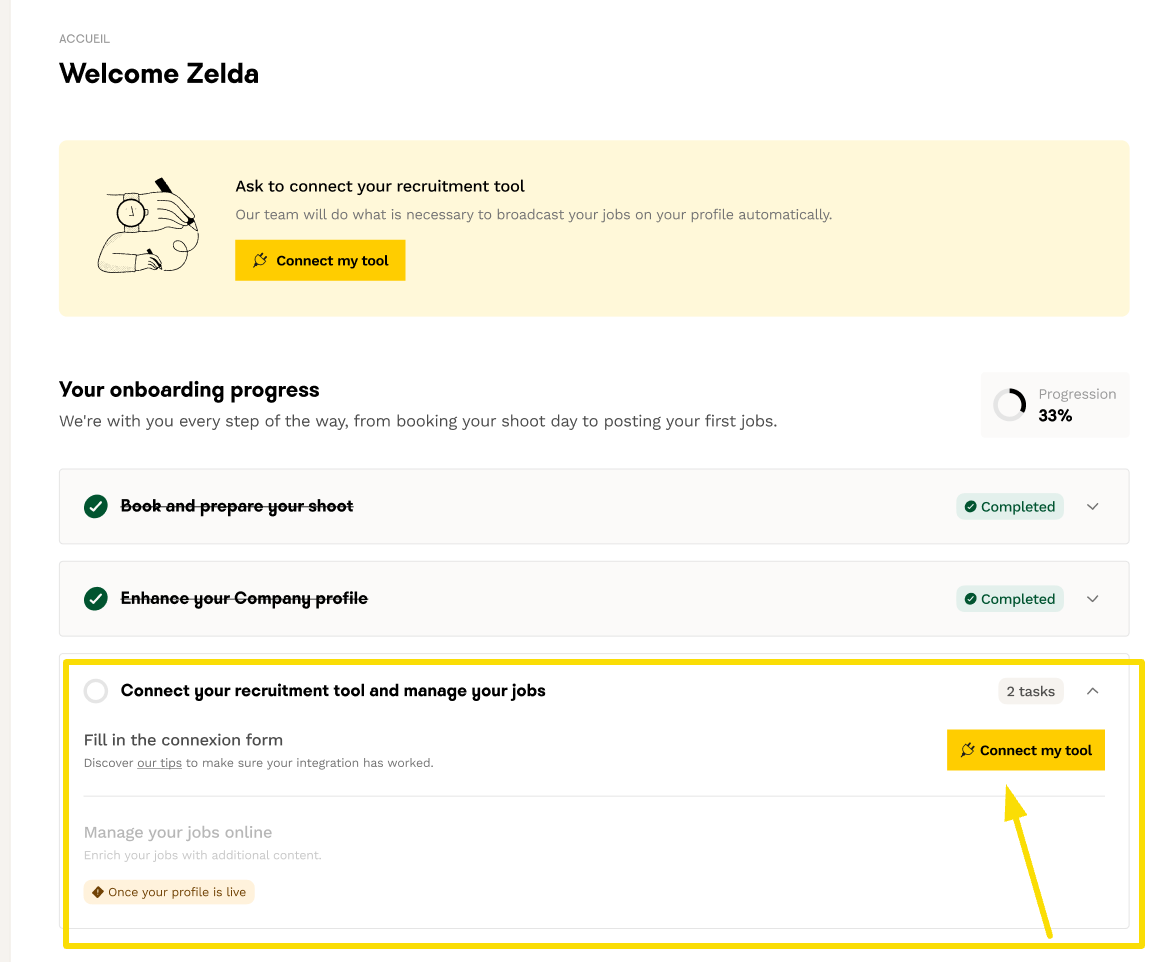Viewport: 1170px width, 962px height.
Task: Click the 2 tasks badge
Action: click(1030, 691)
